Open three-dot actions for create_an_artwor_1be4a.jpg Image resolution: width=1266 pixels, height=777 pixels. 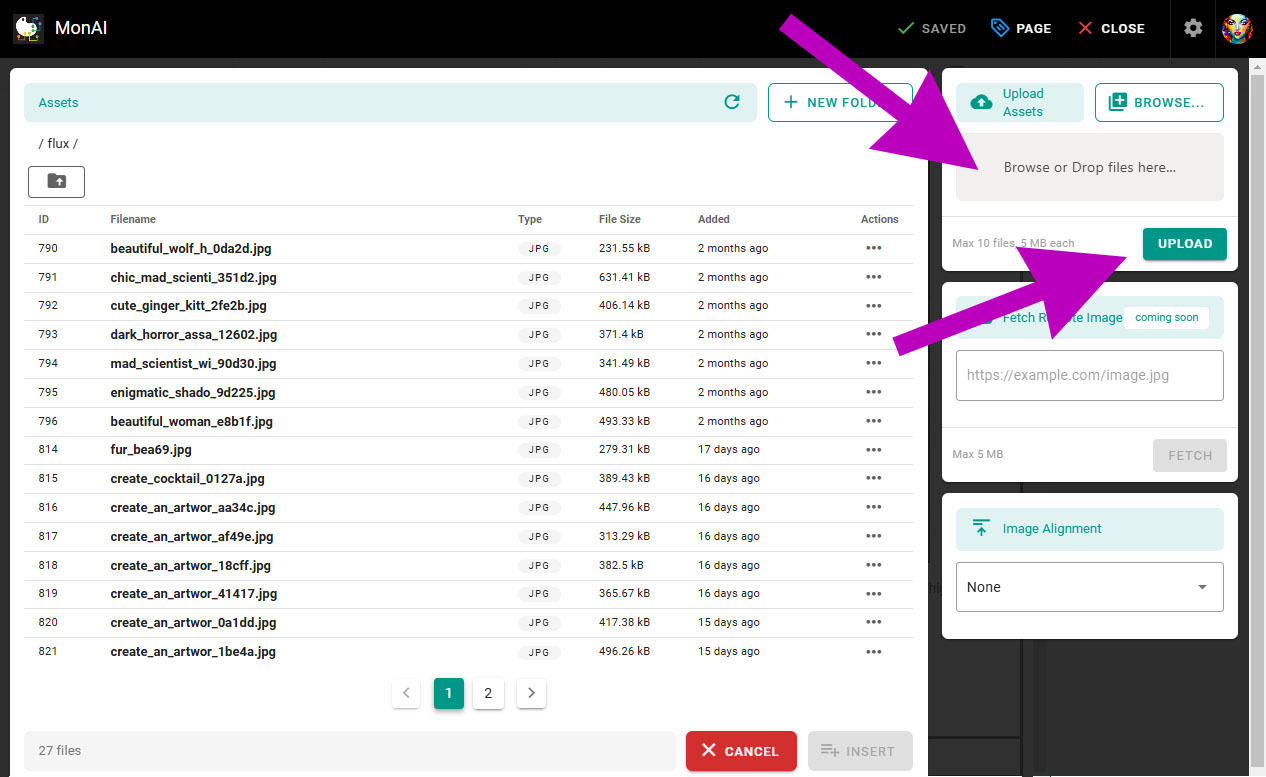pos(873,652)
